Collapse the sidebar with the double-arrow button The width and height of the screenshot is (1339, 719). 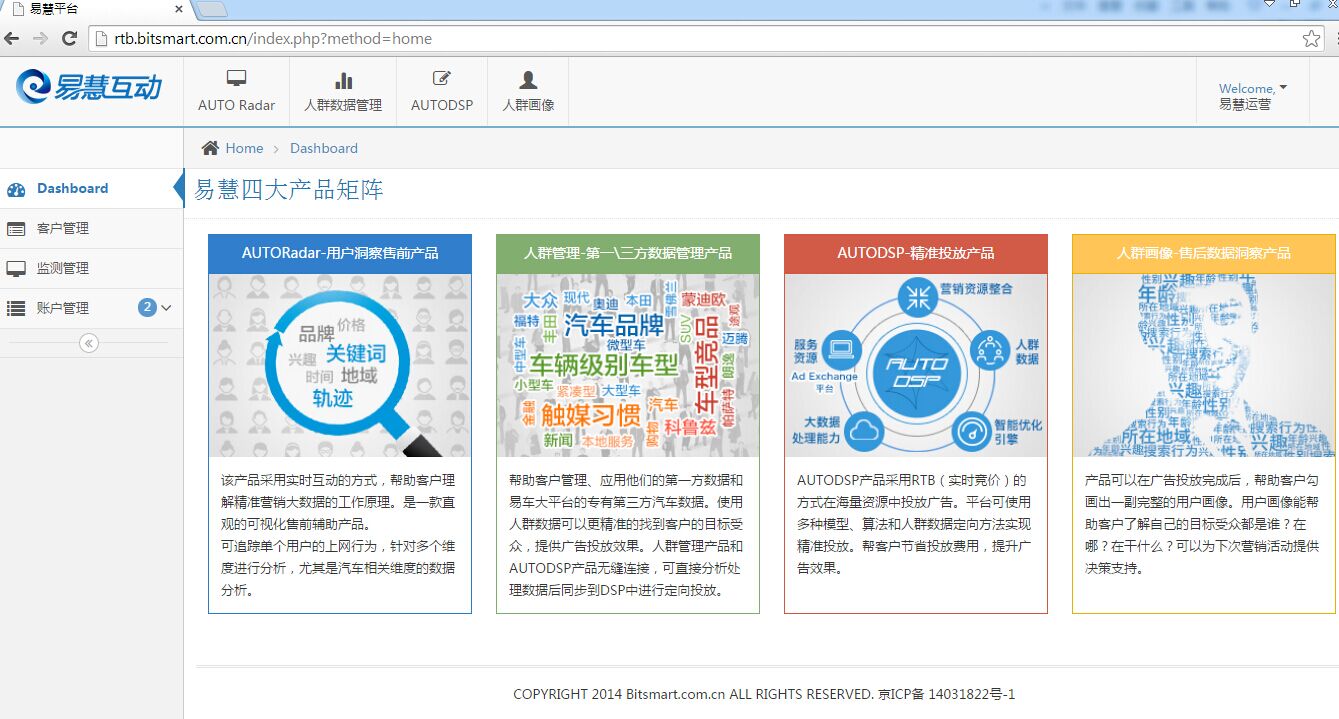point(89,343)
